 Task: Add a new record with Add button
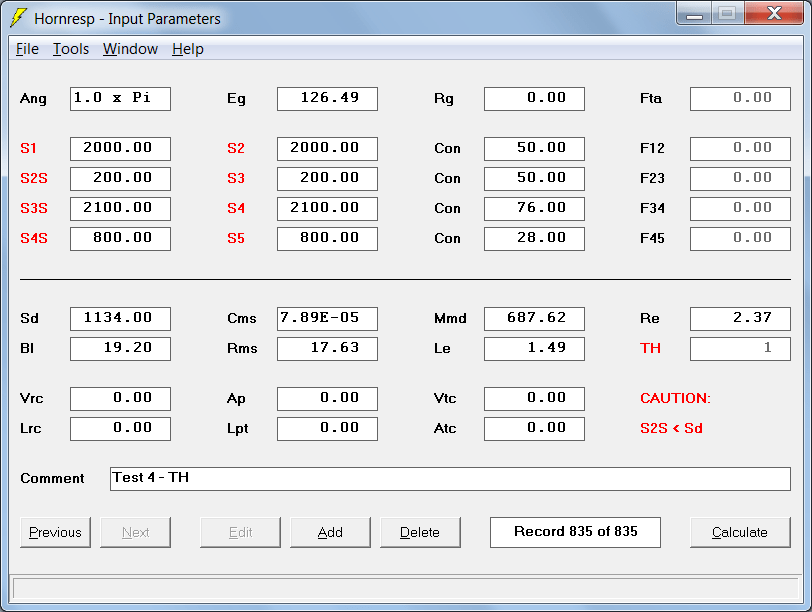(x=330, y=532)
